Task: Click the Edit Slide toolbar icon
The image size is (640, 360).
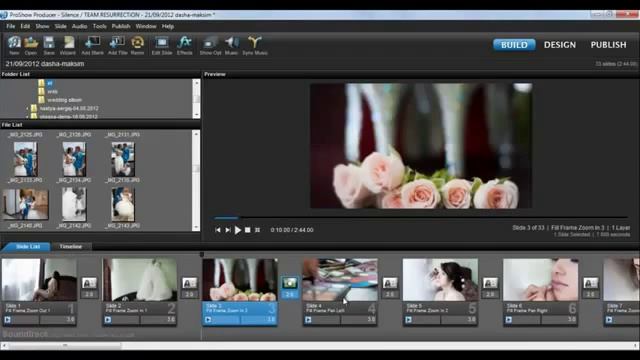Action: pyautogui.click(x=162, y=45)
